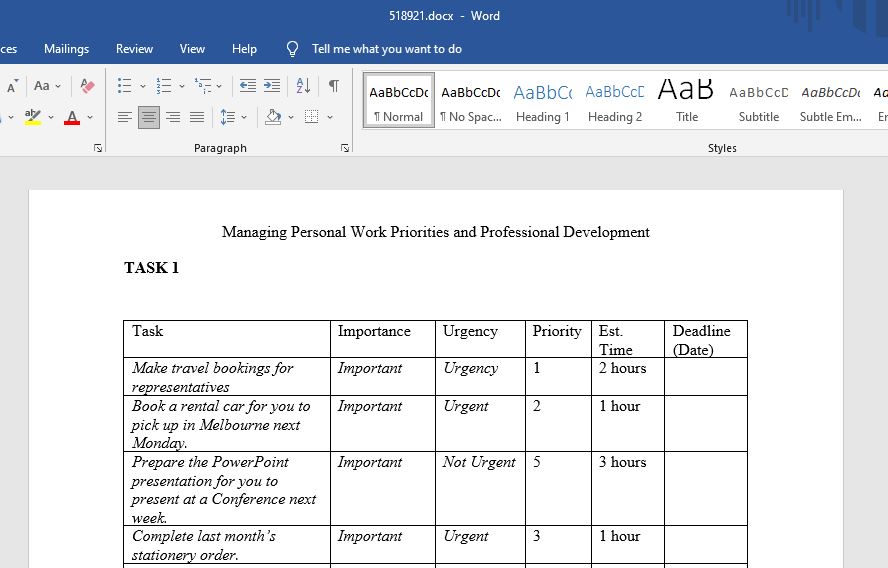Open the Borders dropdown arrow
The width and height of the screenshot is (888, 568).
[330, 117]
